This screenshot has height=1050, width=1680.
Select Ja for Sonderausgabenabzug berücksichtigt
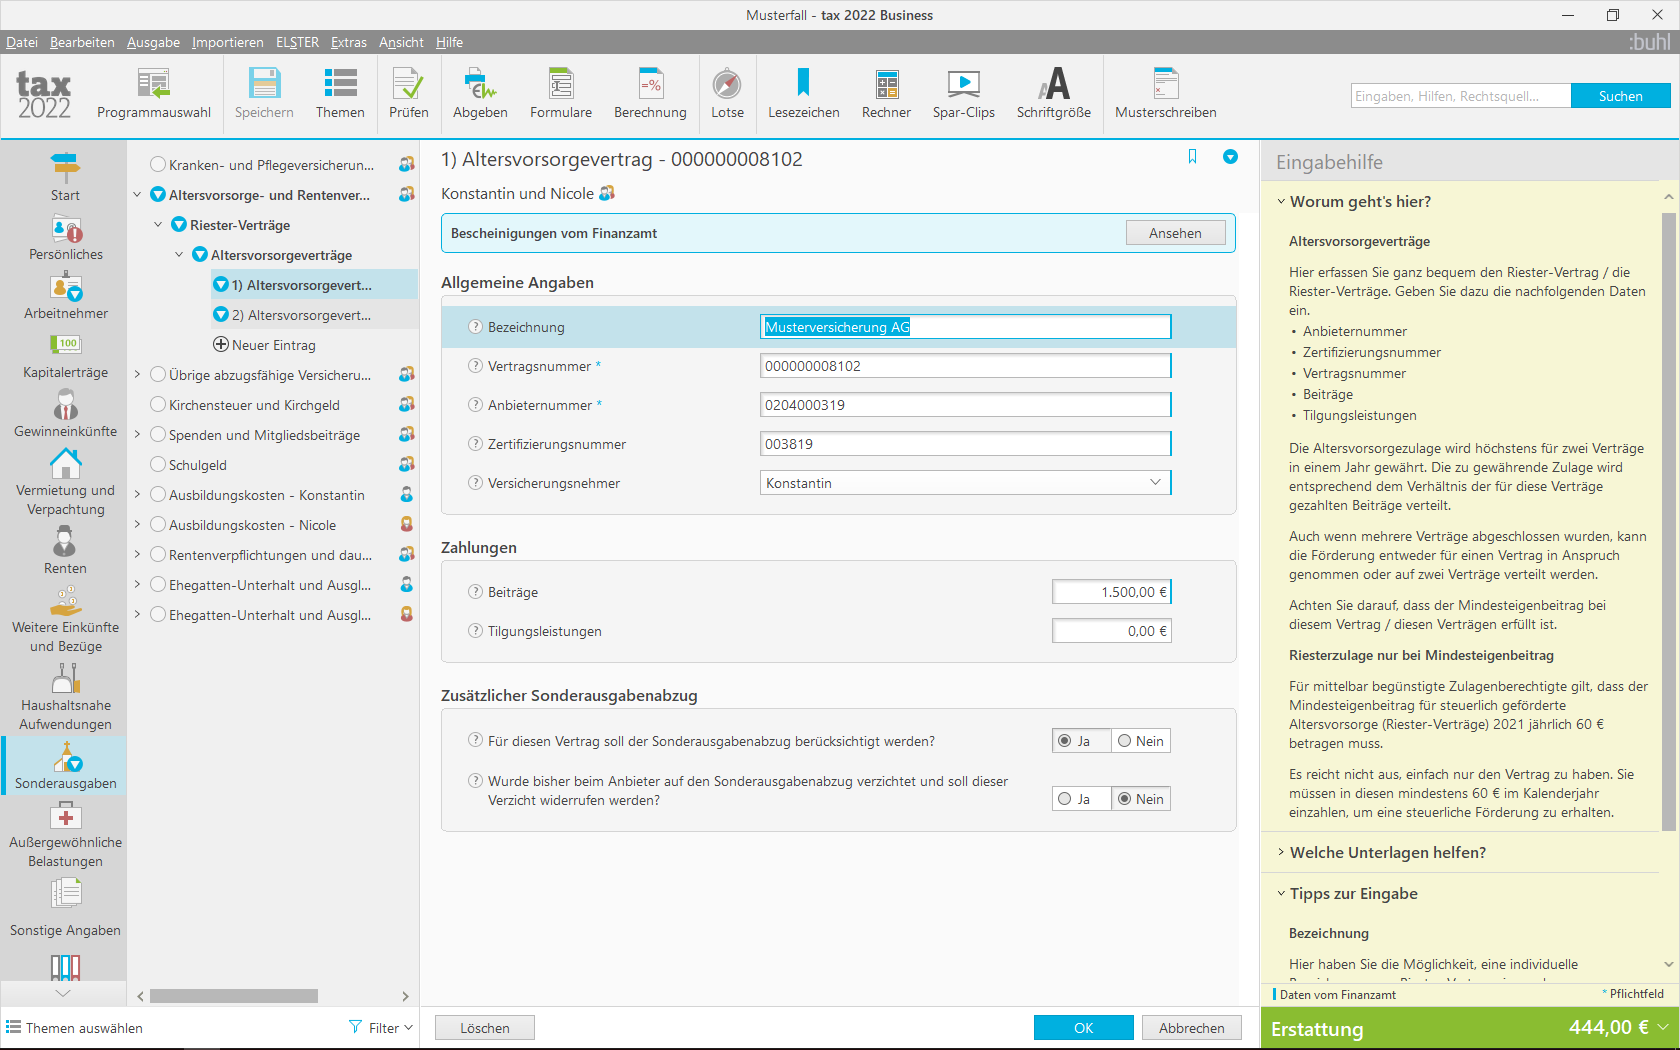[1081, 741]
